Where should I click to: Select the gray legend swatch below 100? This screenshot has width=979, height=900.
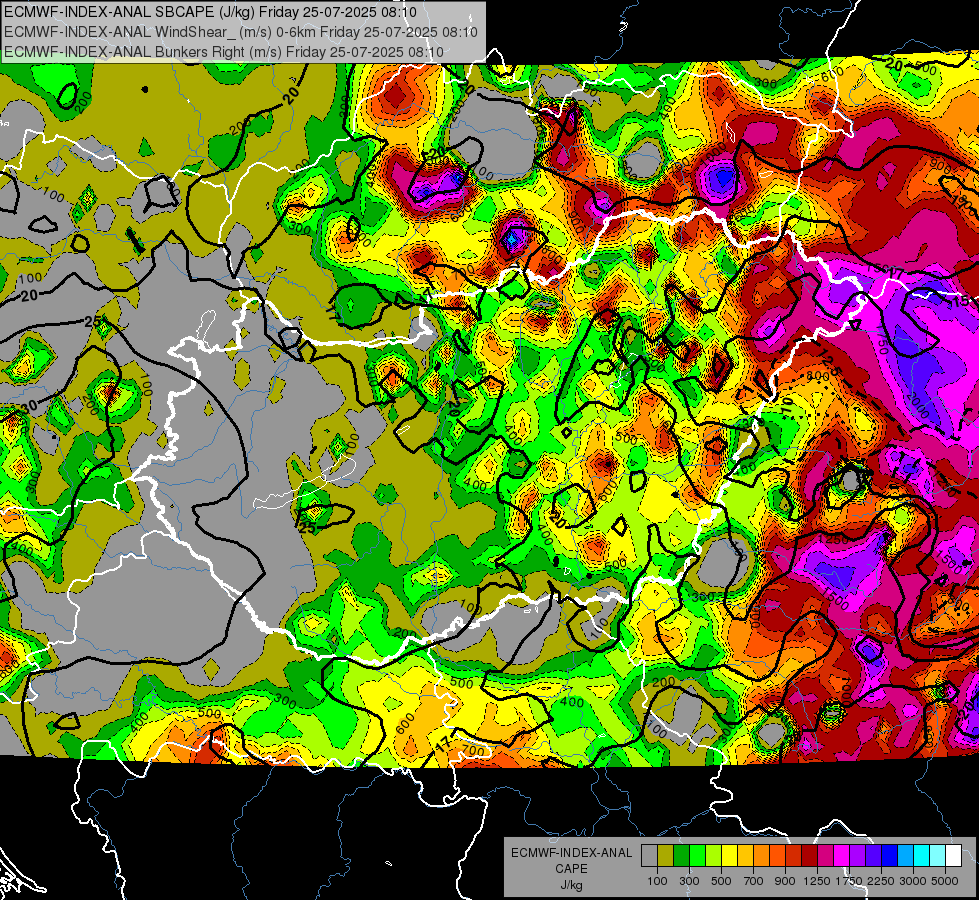pos(649,856)
